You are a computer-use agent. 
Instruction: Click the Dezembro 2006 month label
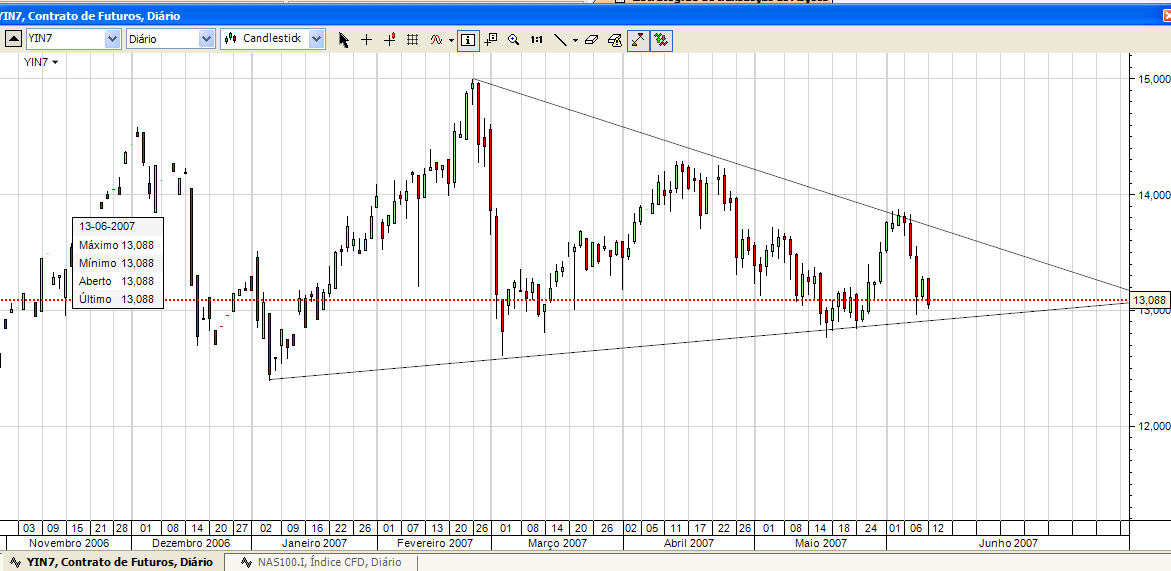tap(191, 543)
